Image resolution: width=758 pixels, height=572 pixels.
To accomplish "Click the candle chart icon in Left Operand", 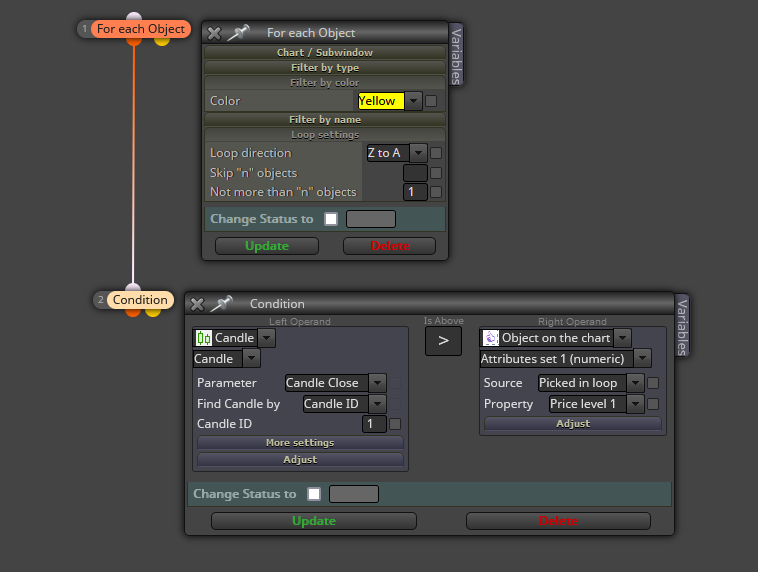I will pos(204,338).
